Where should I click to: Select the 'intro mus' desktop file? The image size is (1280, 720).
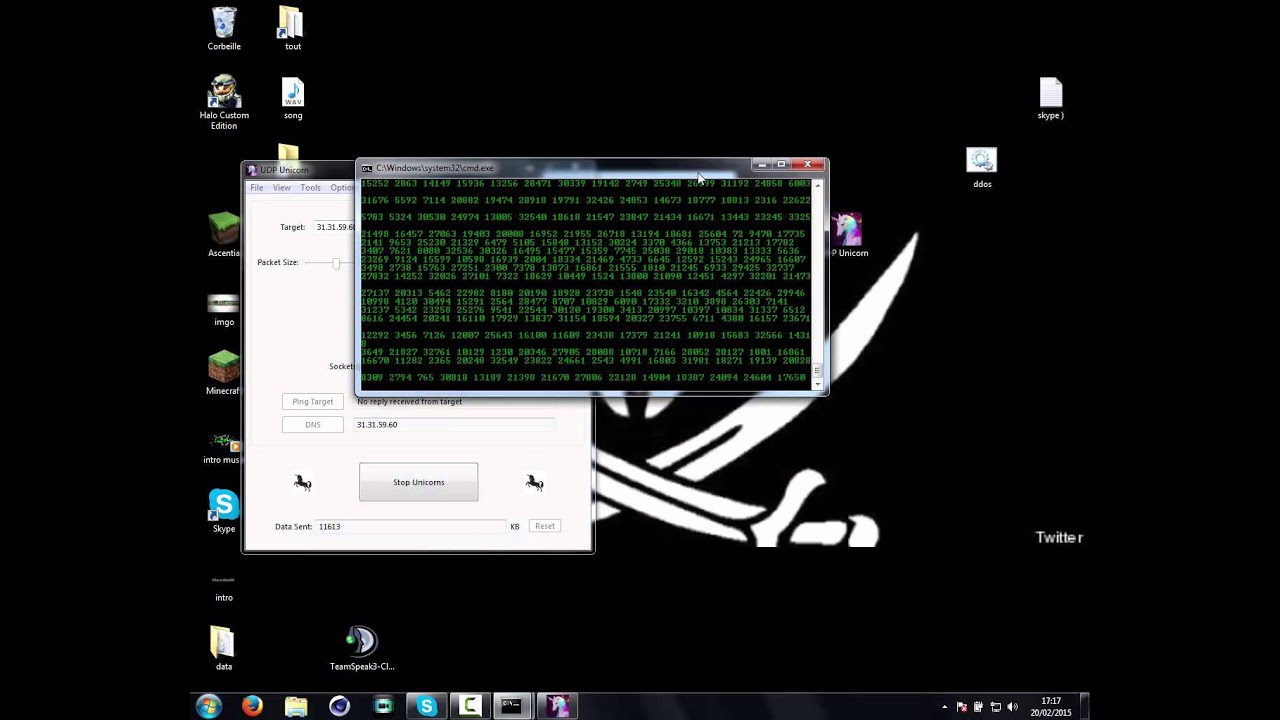pyautogui.click(x=222, y=444)
